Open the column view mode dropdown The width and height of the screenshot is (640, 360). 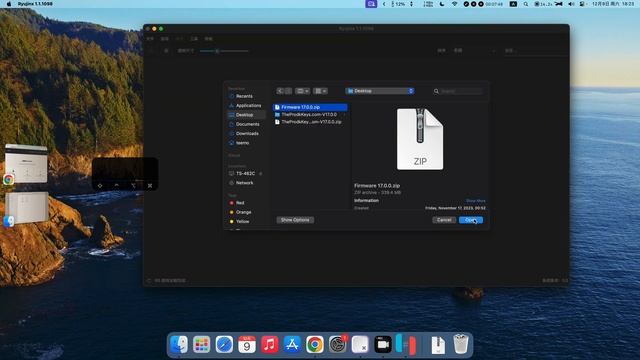302,91
